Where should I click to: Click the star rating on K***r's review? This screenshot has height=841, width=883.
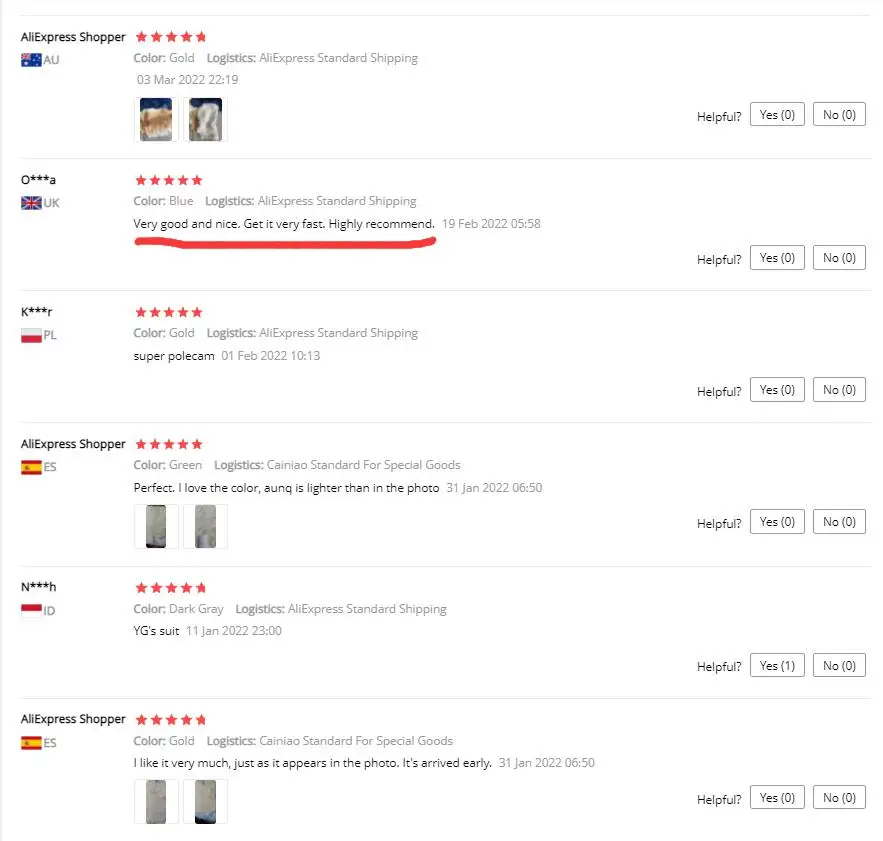coord(169,312)
